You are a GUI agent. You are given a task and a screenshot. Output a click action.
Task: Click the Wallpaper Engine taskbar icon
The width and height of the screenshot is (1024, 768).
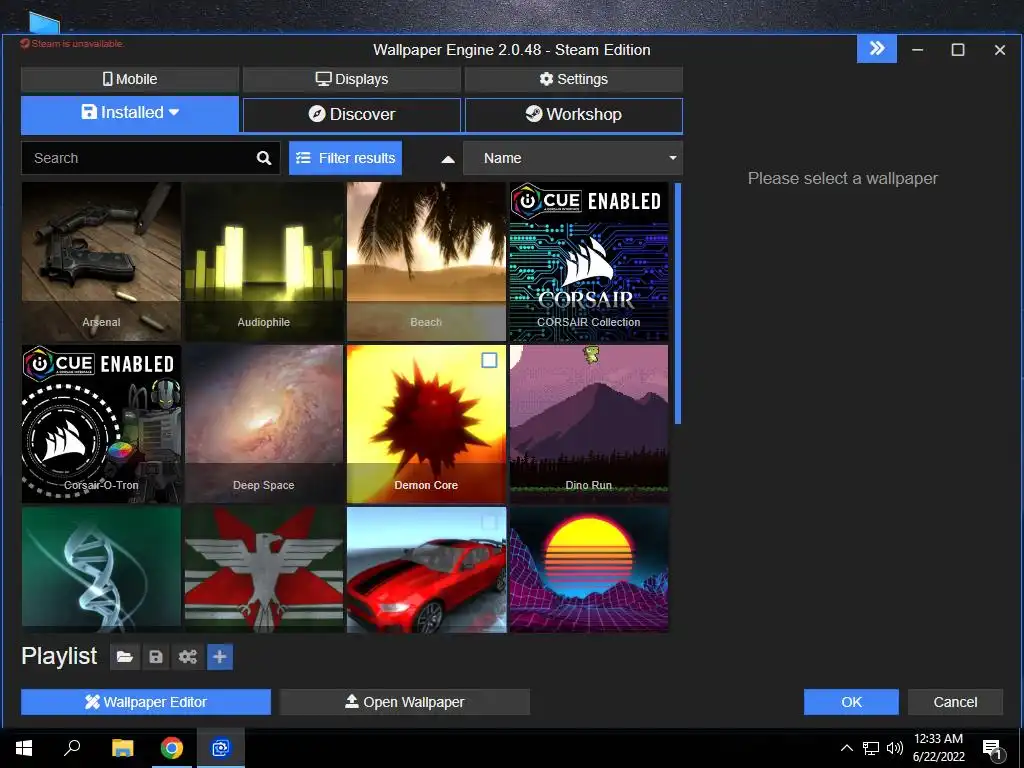coord(221,748)
